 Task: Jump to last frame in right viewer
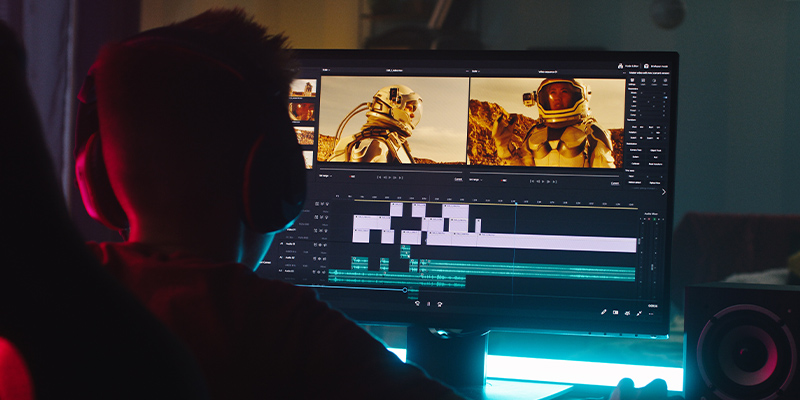555,182
